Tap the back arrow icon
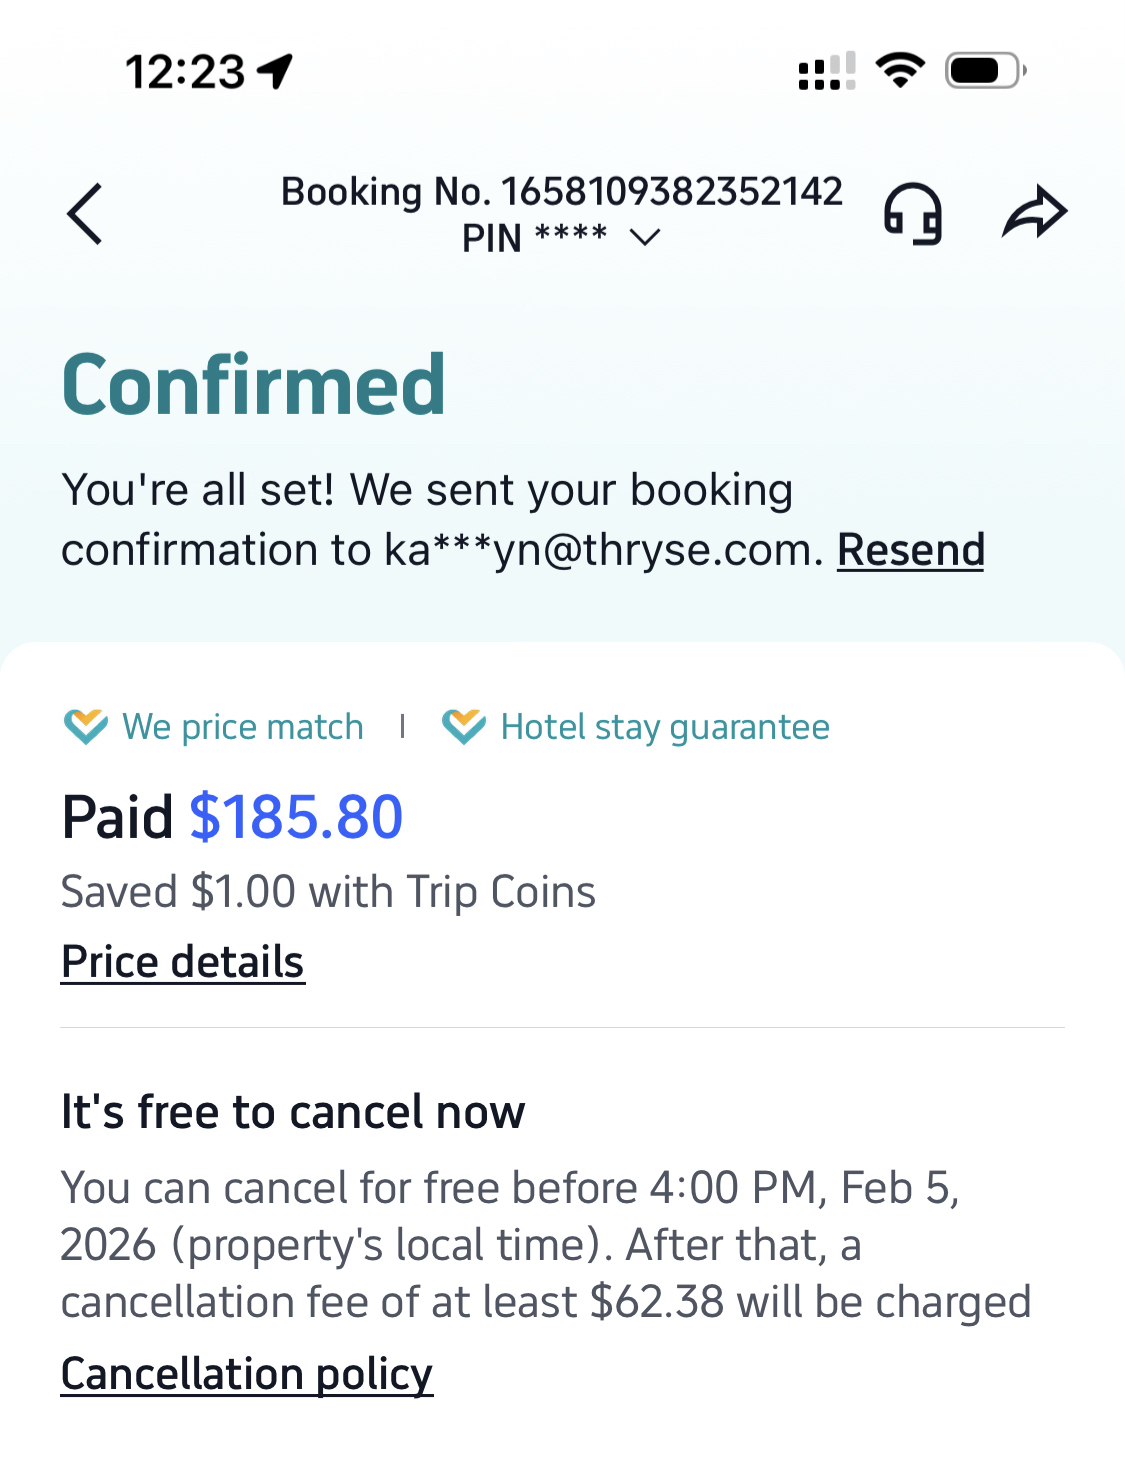Screen dimensions: 1125x1458 click(x=85, y=213)
